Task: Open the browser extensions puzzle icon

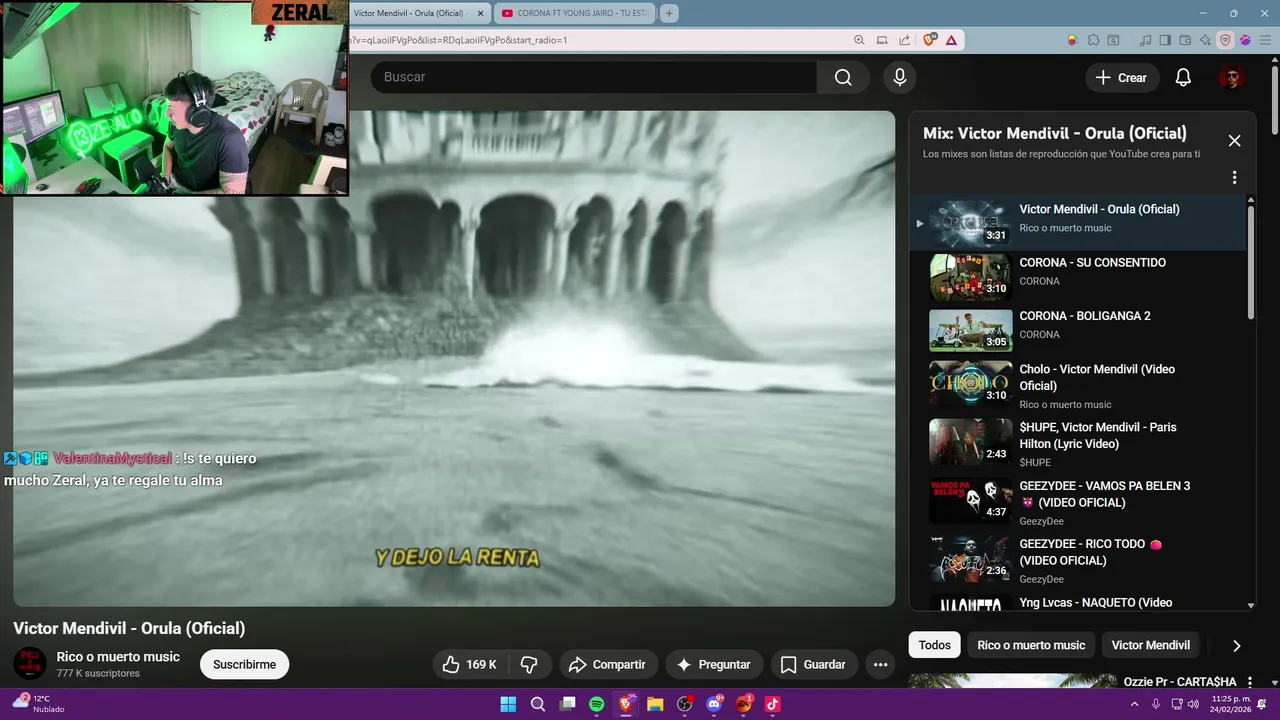Action: [x=1093, y=40]
